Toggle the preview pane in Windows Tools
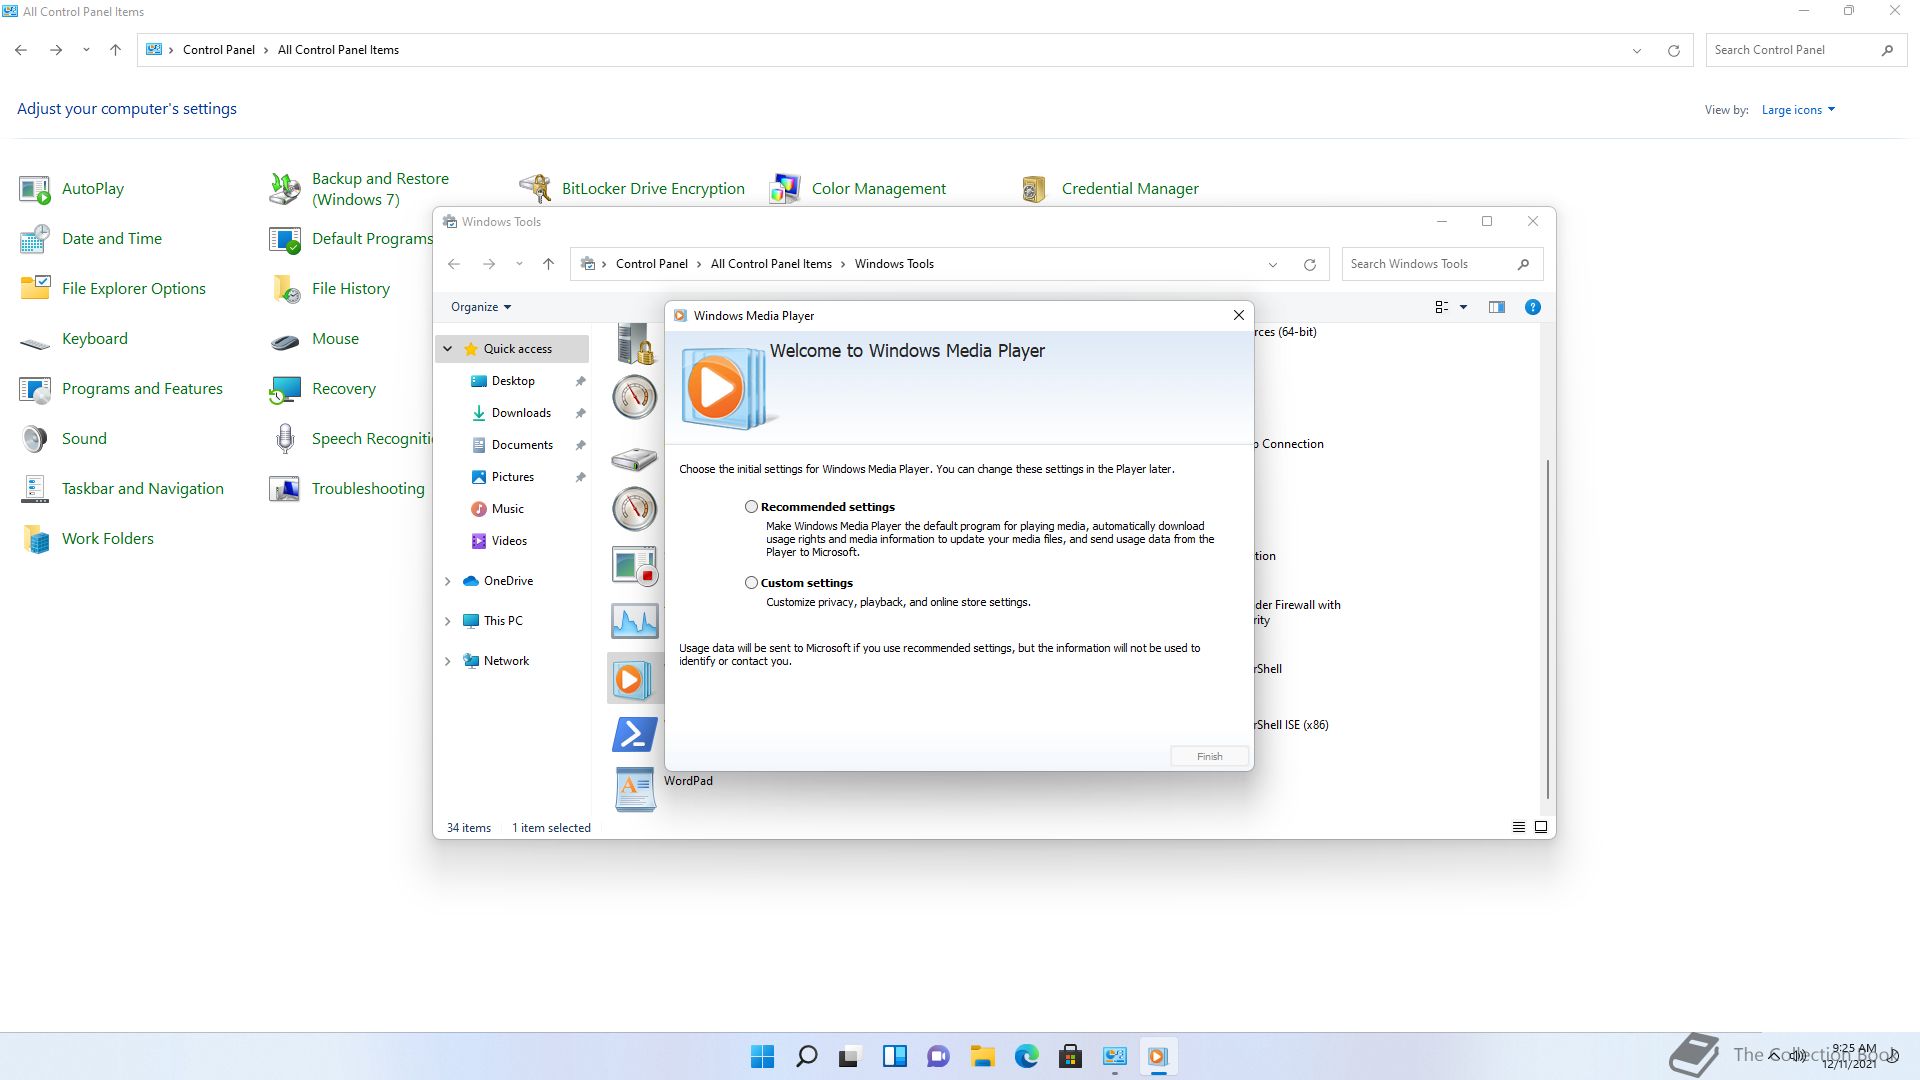 coord(1496,307)
